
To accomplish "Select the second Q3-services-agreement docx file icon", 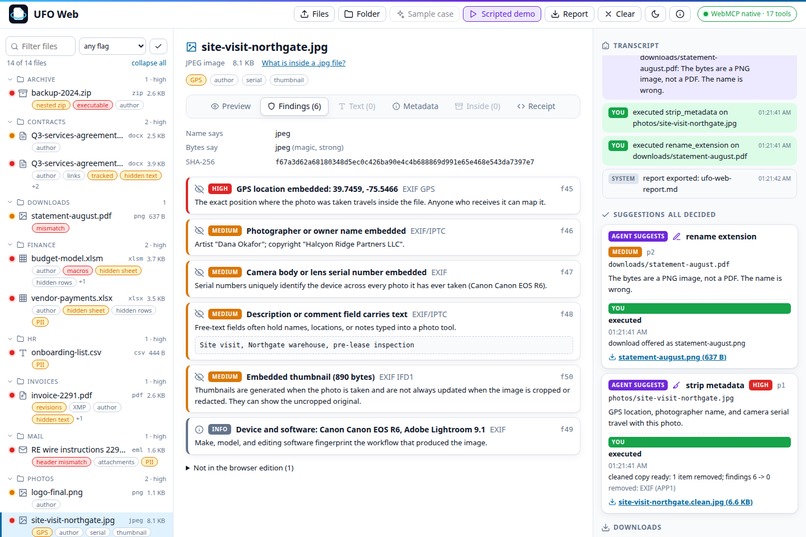I will coord(23,163).
